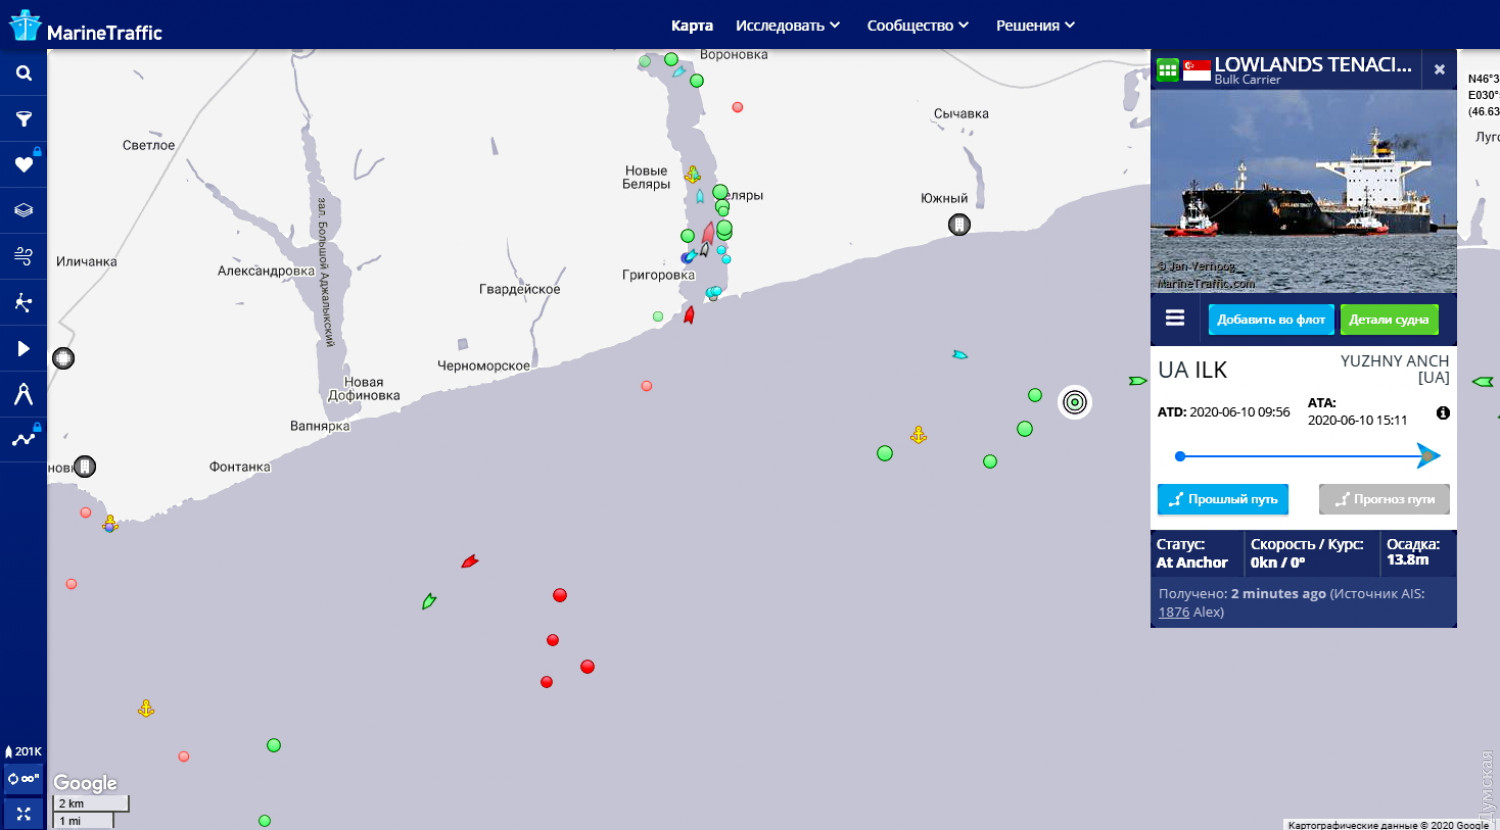Viewport: 1500px width, 830px height.
Task: Open the Lowlands Tenacity ship photo
Action: (1303, 190)
